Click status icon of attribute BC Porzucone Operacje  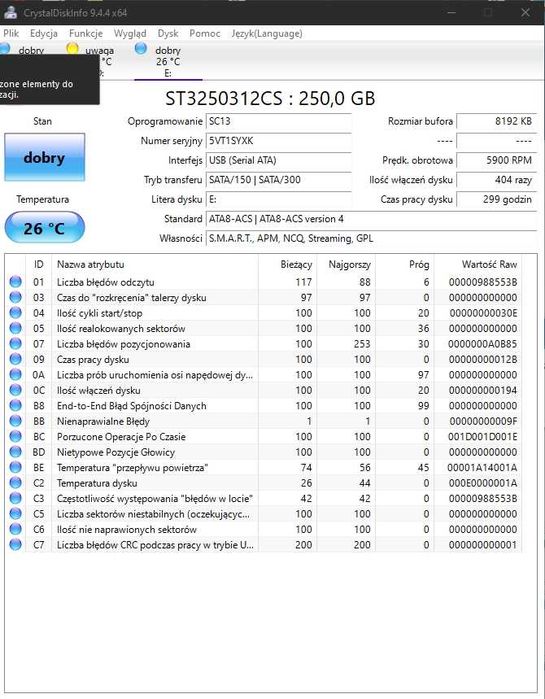(16, 436)
